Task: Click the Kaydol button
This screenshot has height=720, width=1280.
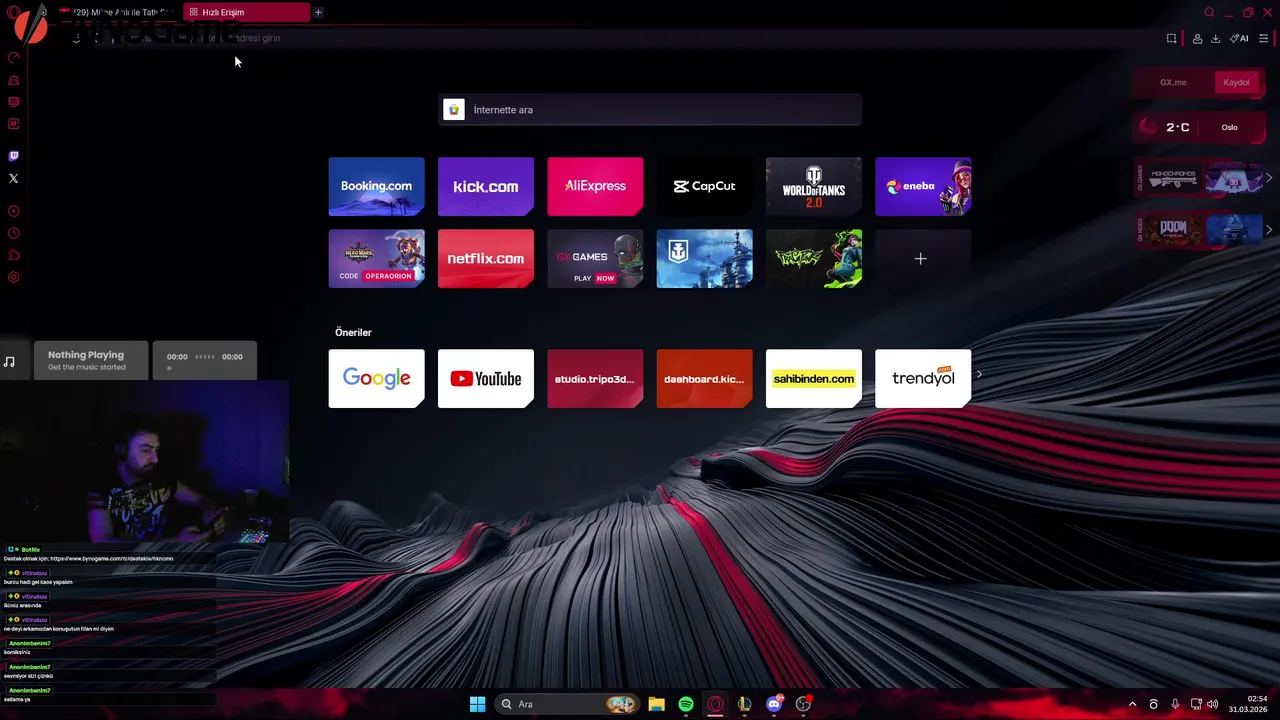Action: click(x=1236, y=82)
